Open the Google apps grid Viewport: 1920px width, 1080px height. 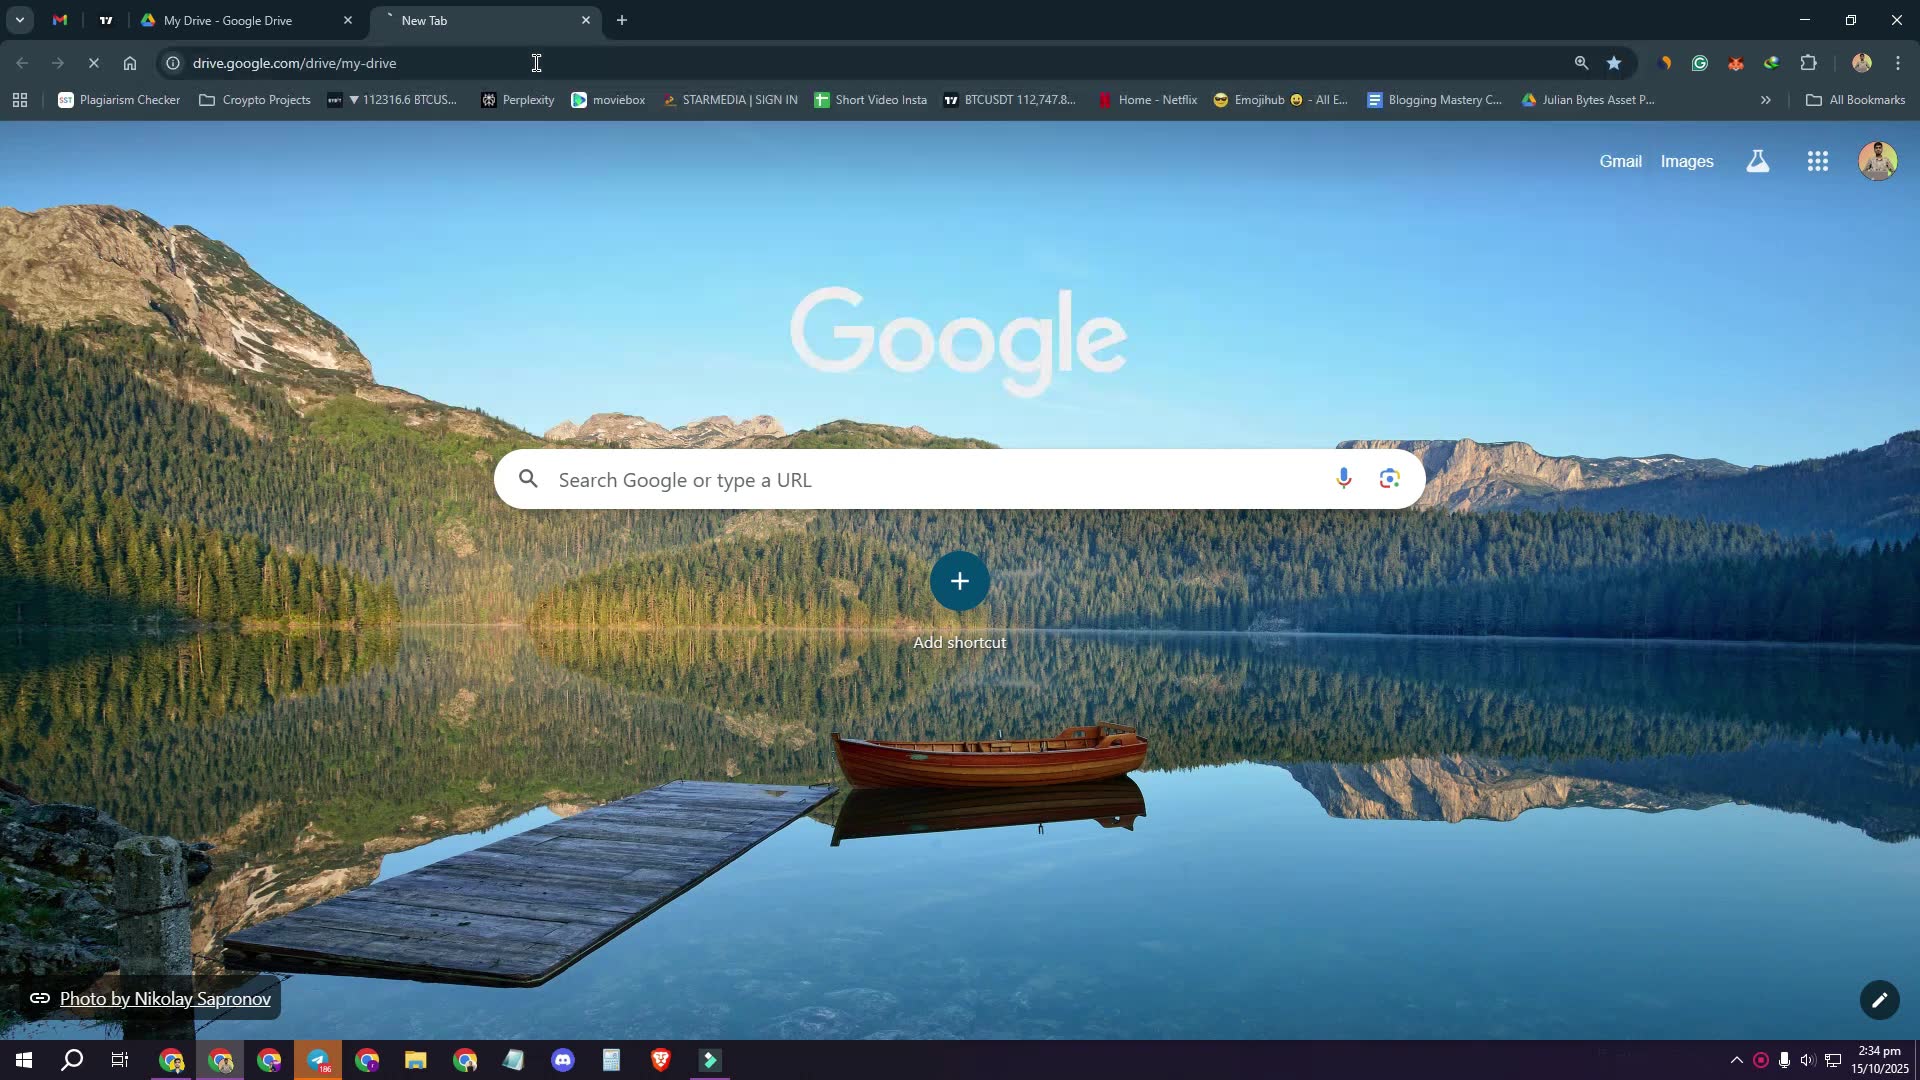[1817, 161]
